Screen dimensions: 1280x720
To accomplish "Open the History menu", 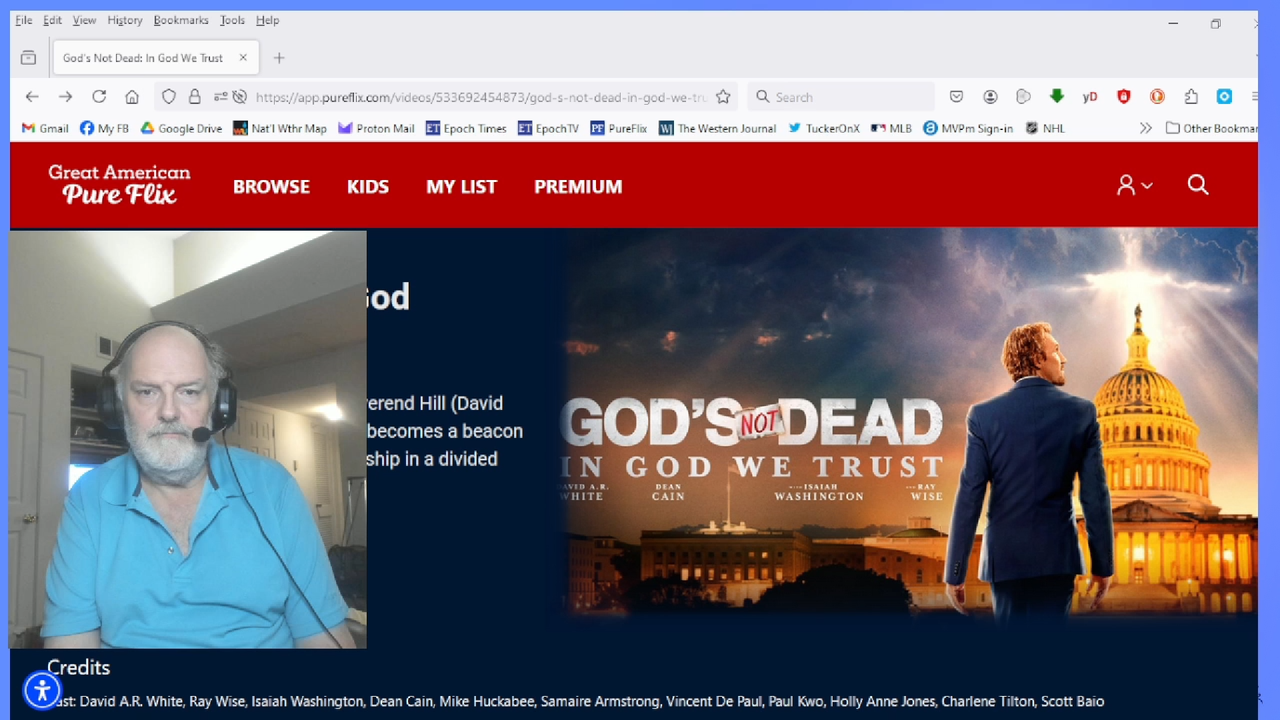I will pyautogui.click(x=125, y=20).
